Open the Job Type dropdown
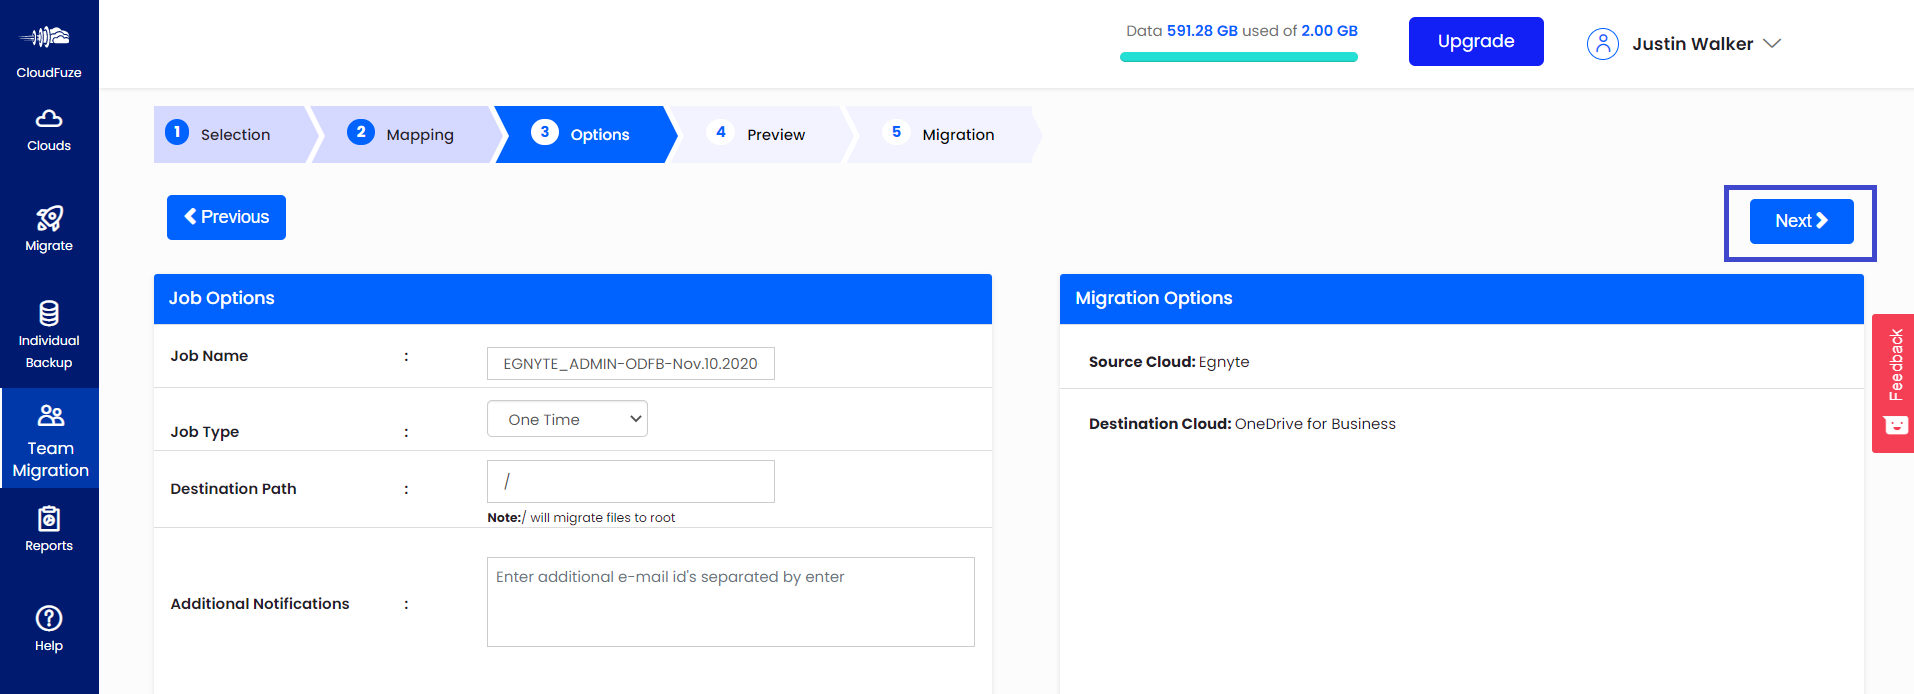The width and height of the screenshot is (1914, 694). (x=567, y=419)
